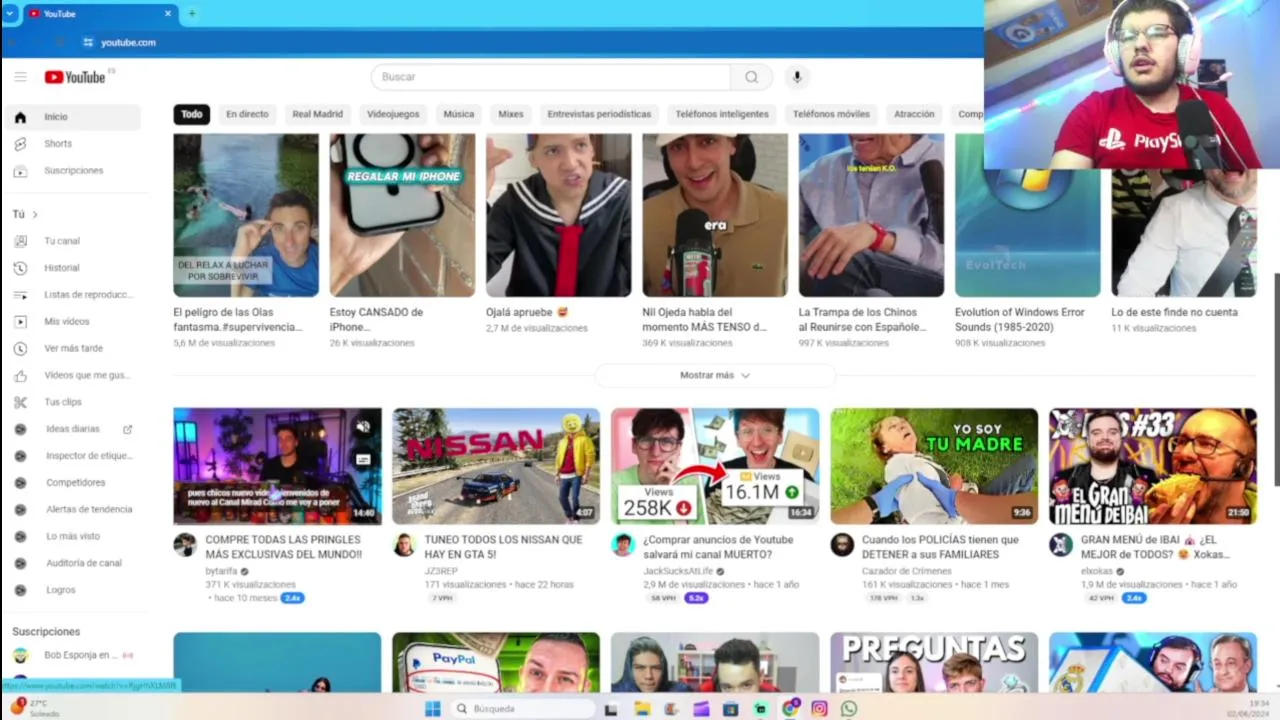Open Logros in sidebar
Image resolution: width=1280 pixels, height=720 pixels.
tap(71, 590)
